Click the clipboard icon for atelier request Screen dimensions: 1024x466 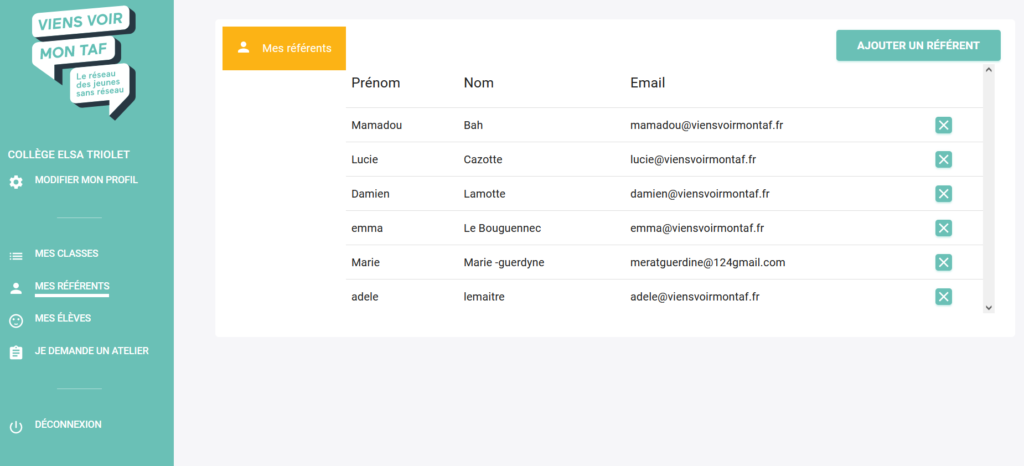pyautogui.click(x=16, y=352)
